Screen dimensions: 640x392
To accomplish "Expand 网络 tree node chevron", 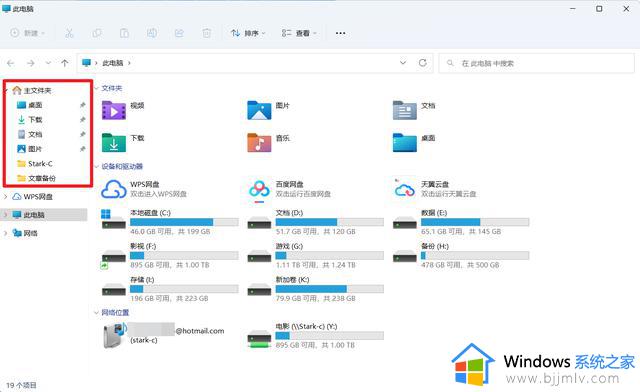I will tap(6, 233).
